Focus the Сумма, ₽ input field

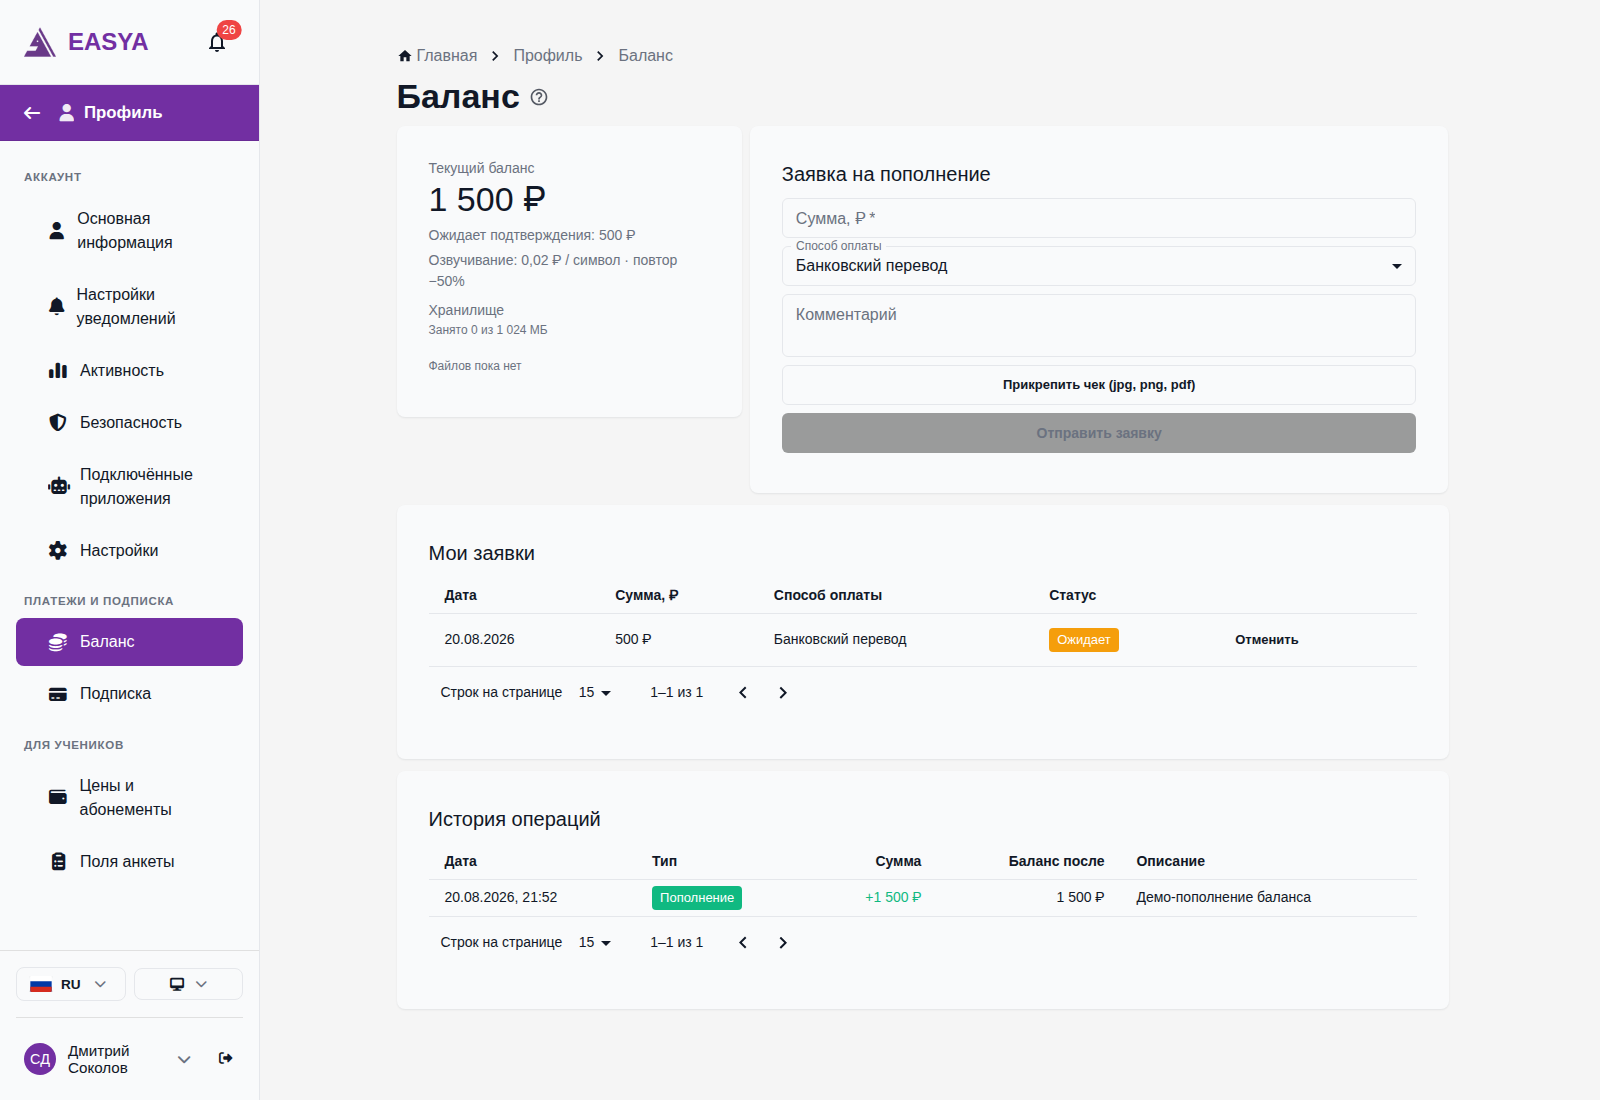click(1099, 218)
